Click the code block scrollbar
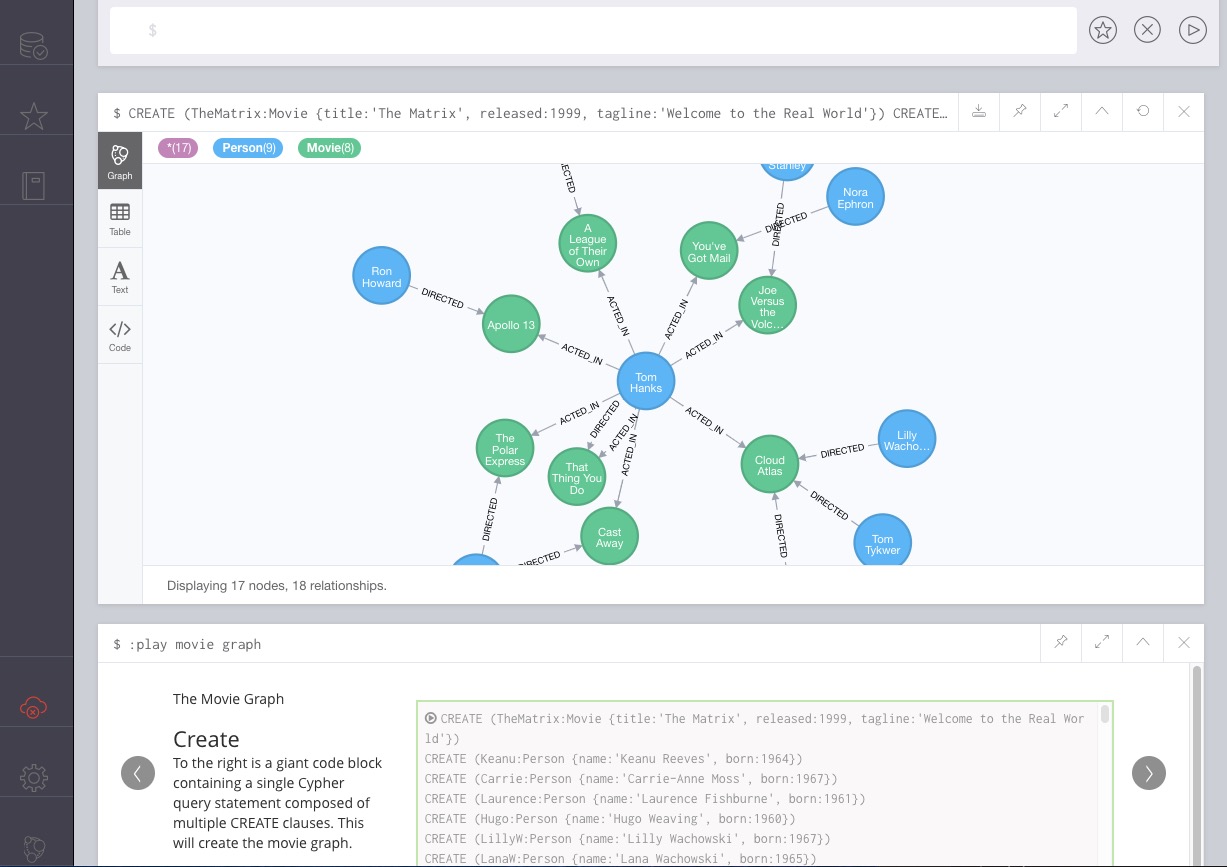 click(1105, 714)
